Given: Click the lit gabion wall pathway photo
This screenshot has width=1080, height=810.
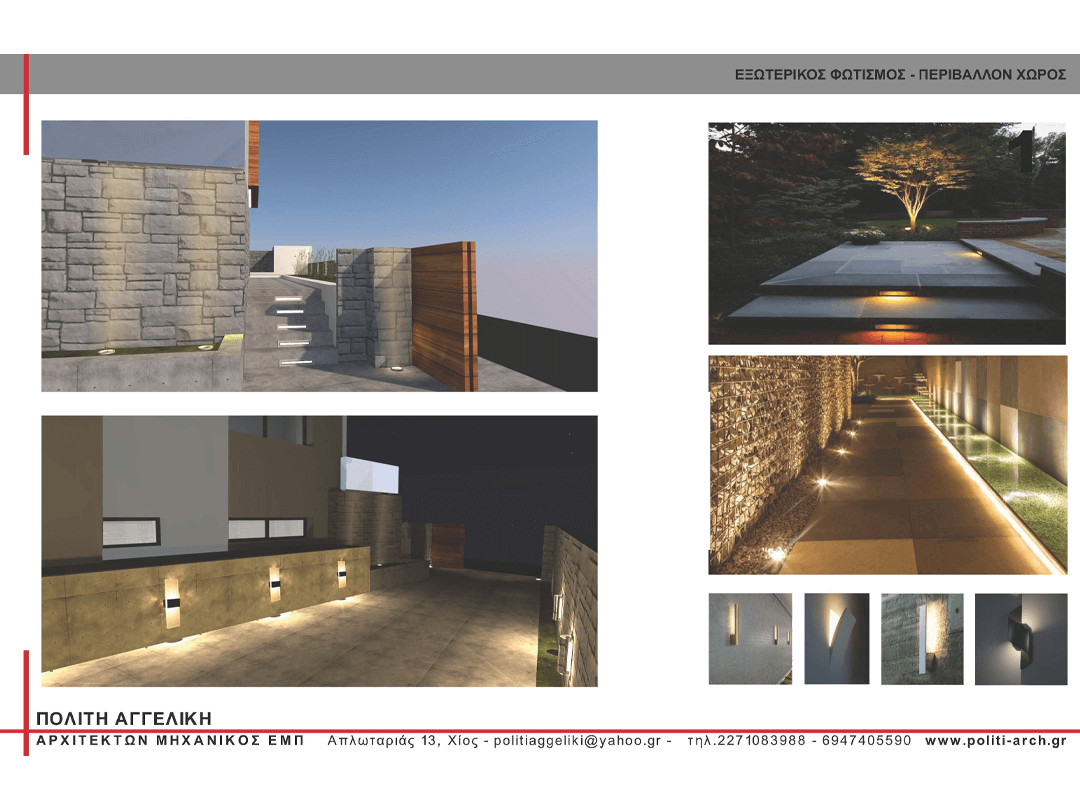Looking at the screenshot, I should click(x=887, y=465).
